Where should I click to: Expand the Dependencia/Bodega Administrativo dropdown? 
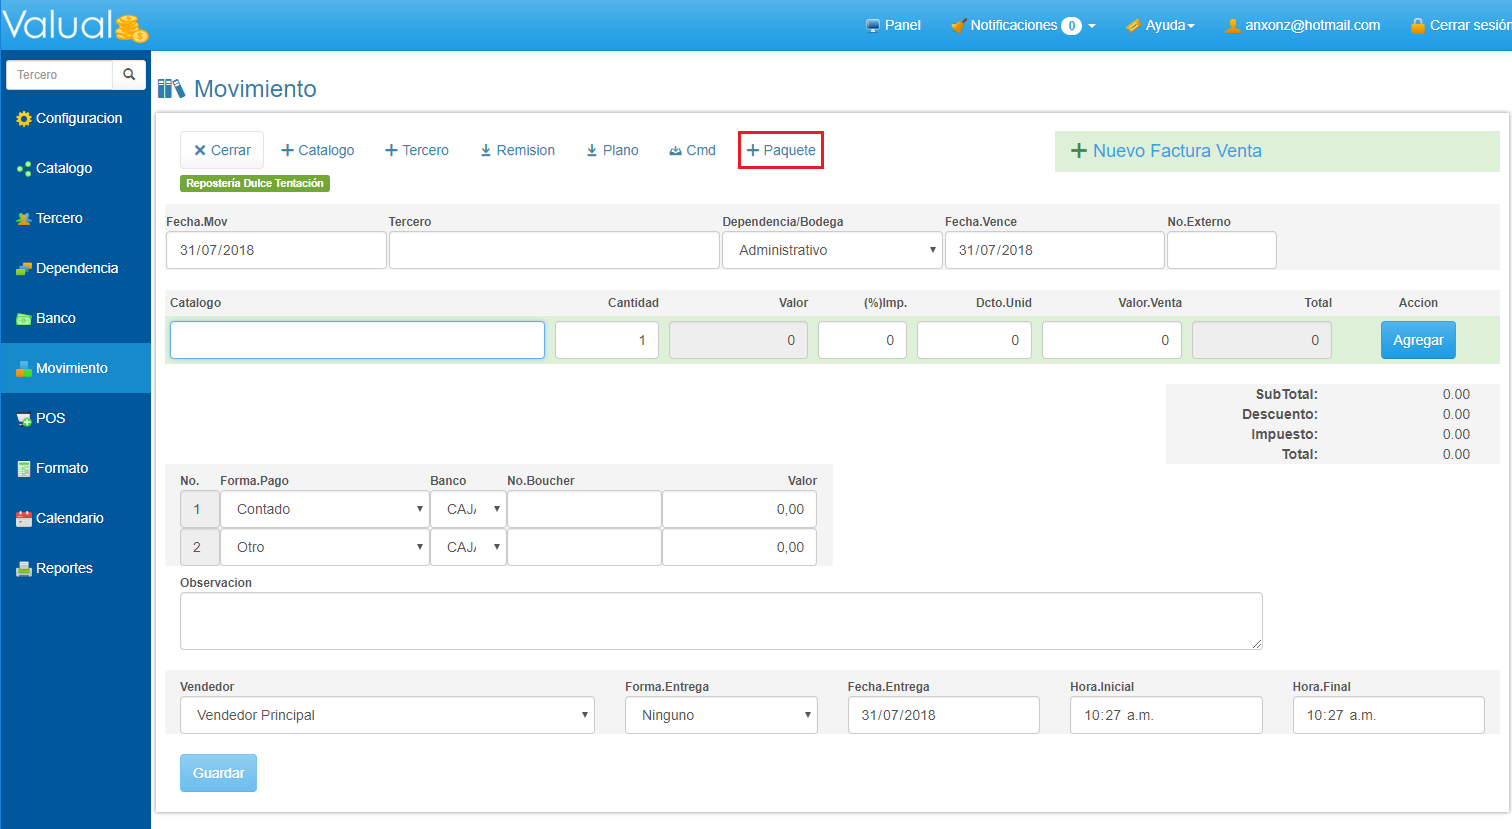pyautogui.click(x=831, y=250)
